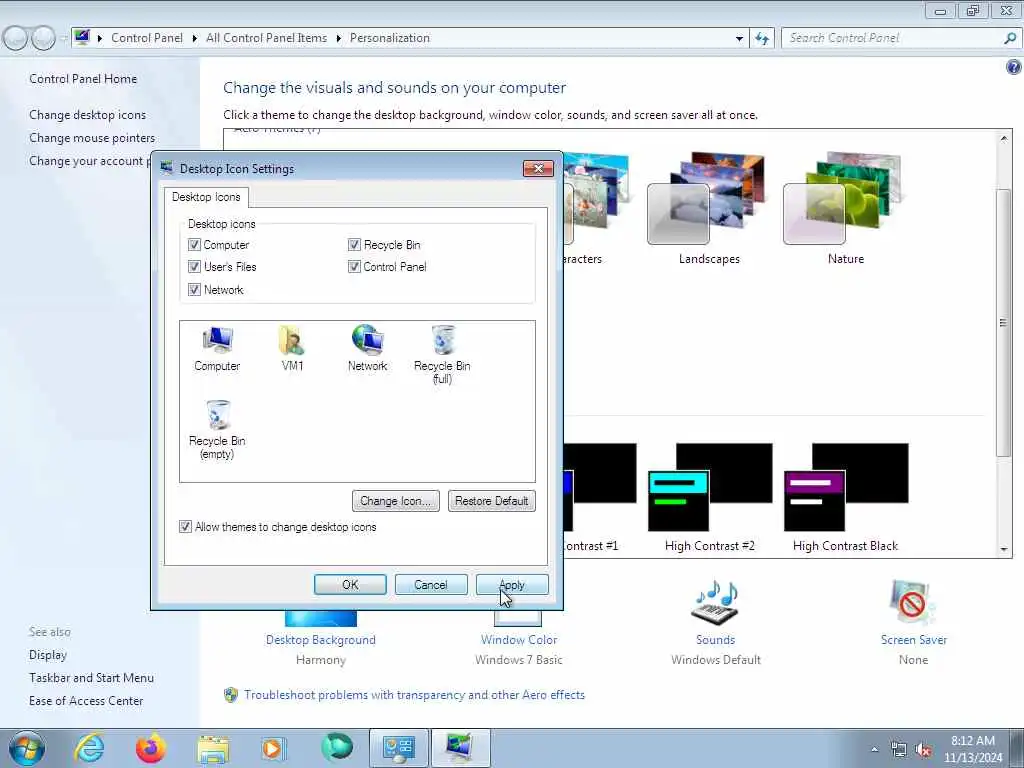Click the Personalization breadcrumb
The height and width of the screenshot is (768, 1024).
(390, 38)
